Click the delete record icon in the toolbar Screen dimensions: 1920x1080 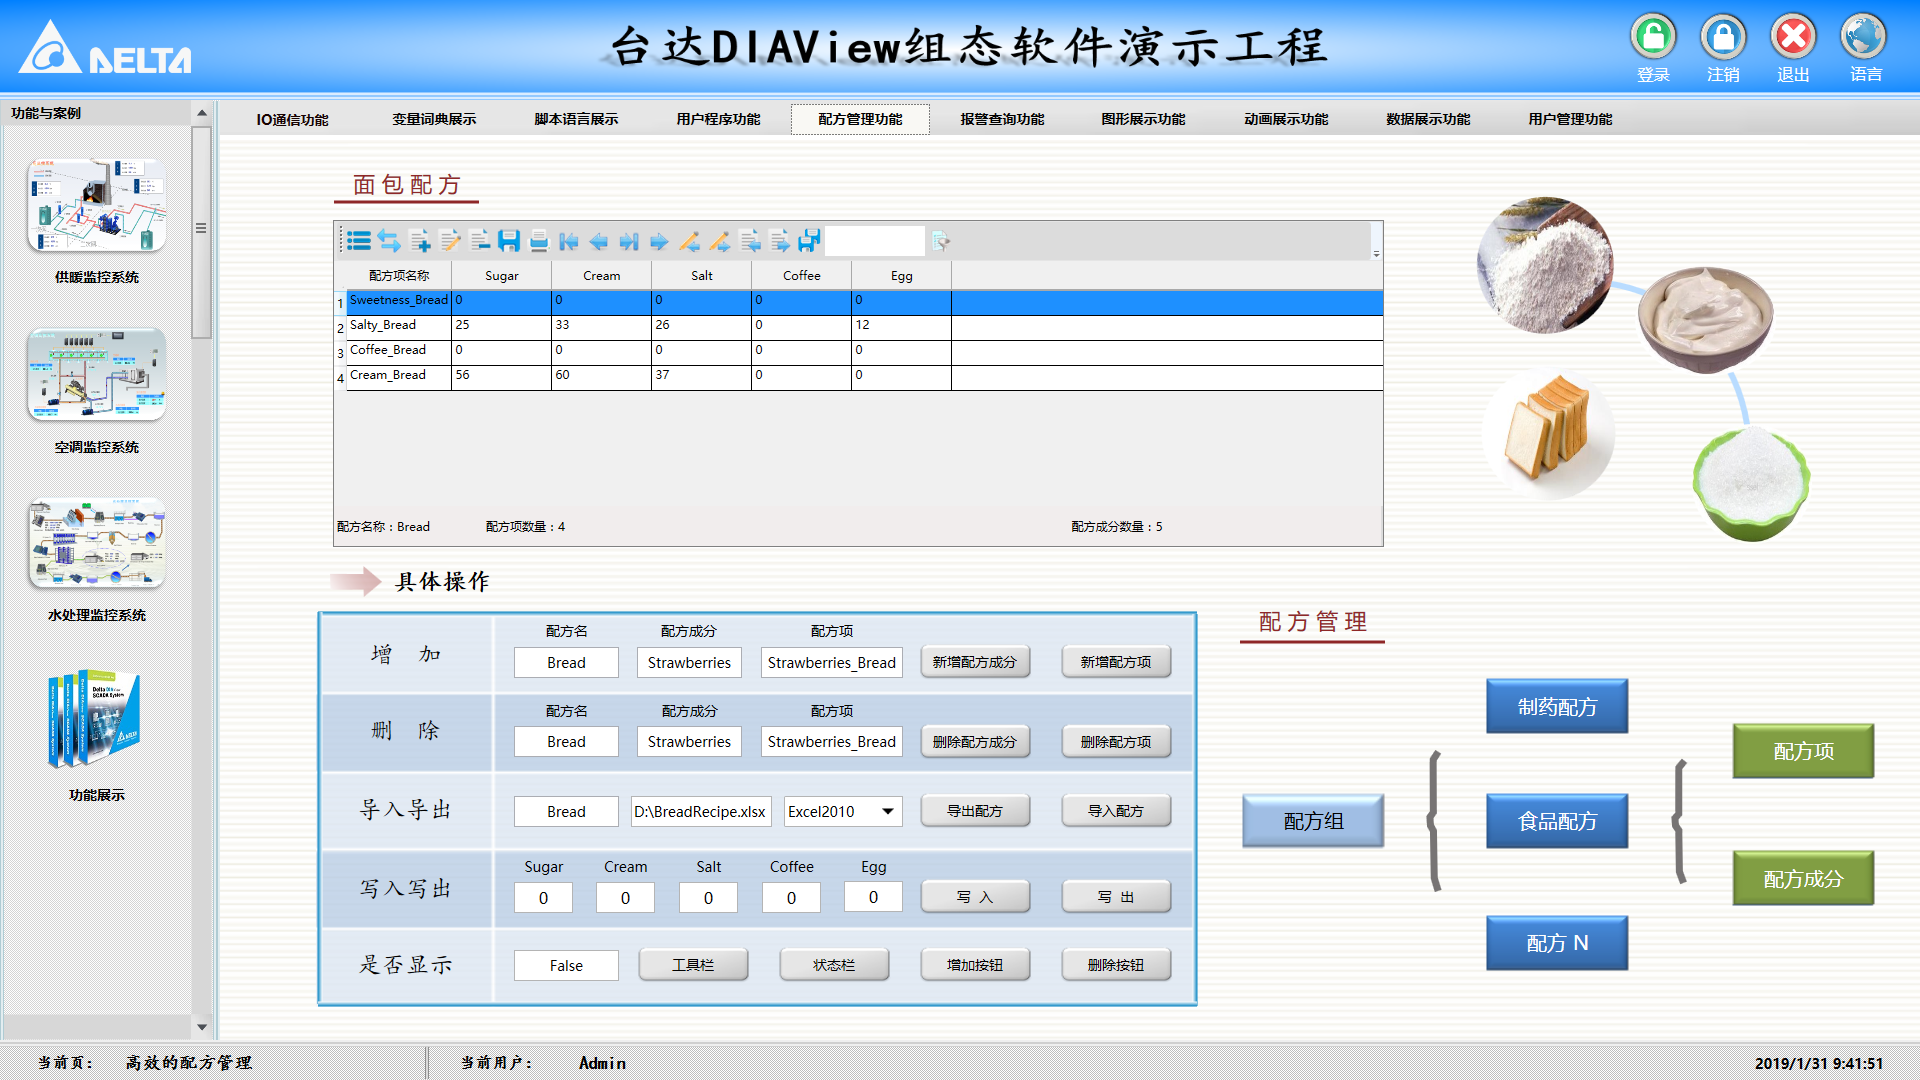coord(480,241)
